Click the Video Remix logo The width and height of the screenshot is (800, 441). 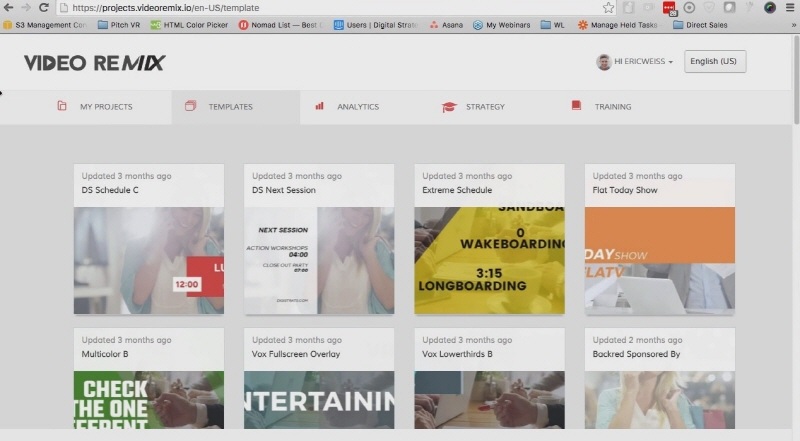point(94,63)
